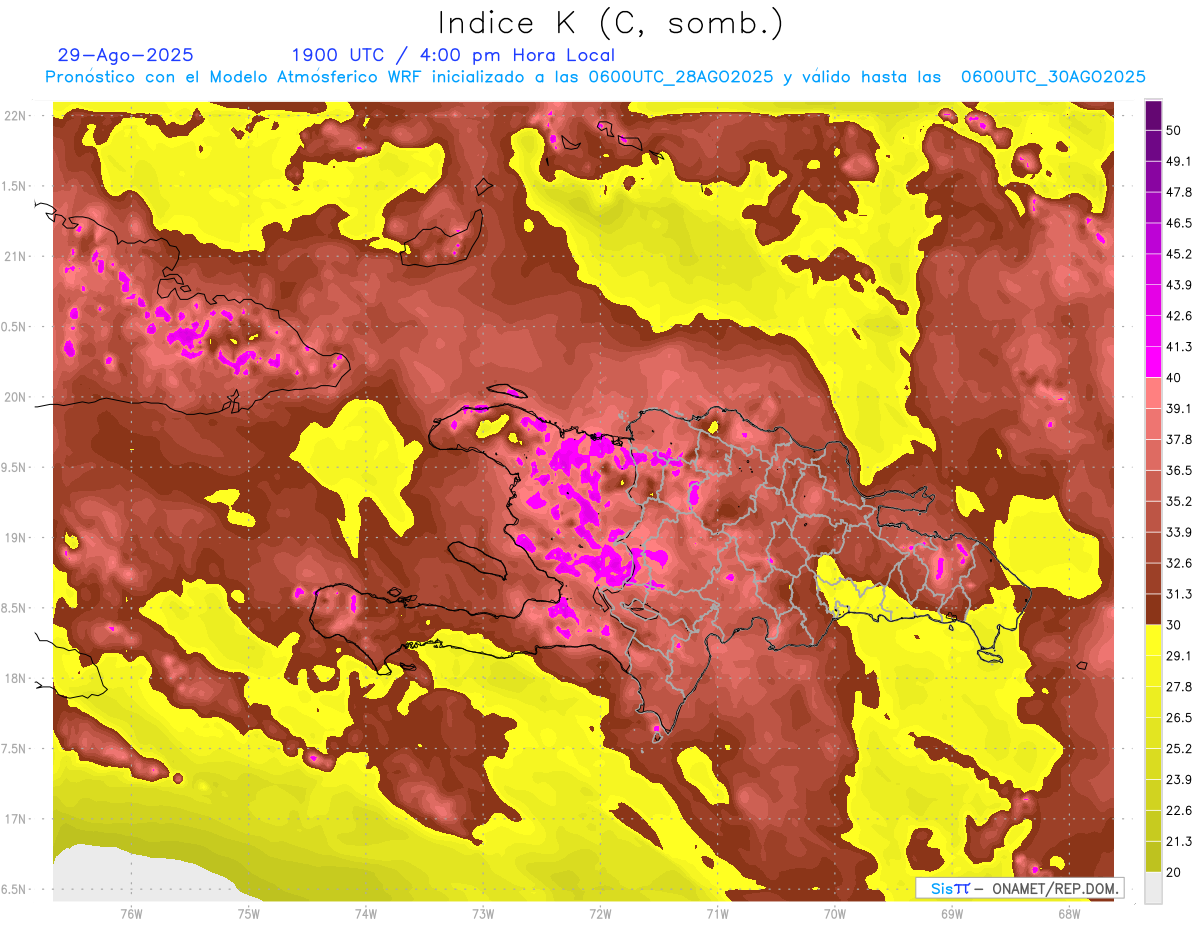The width and height of the screenshot is (1200, 927).
Task: Click the "22N" latitude label
Action: (17, 115)
